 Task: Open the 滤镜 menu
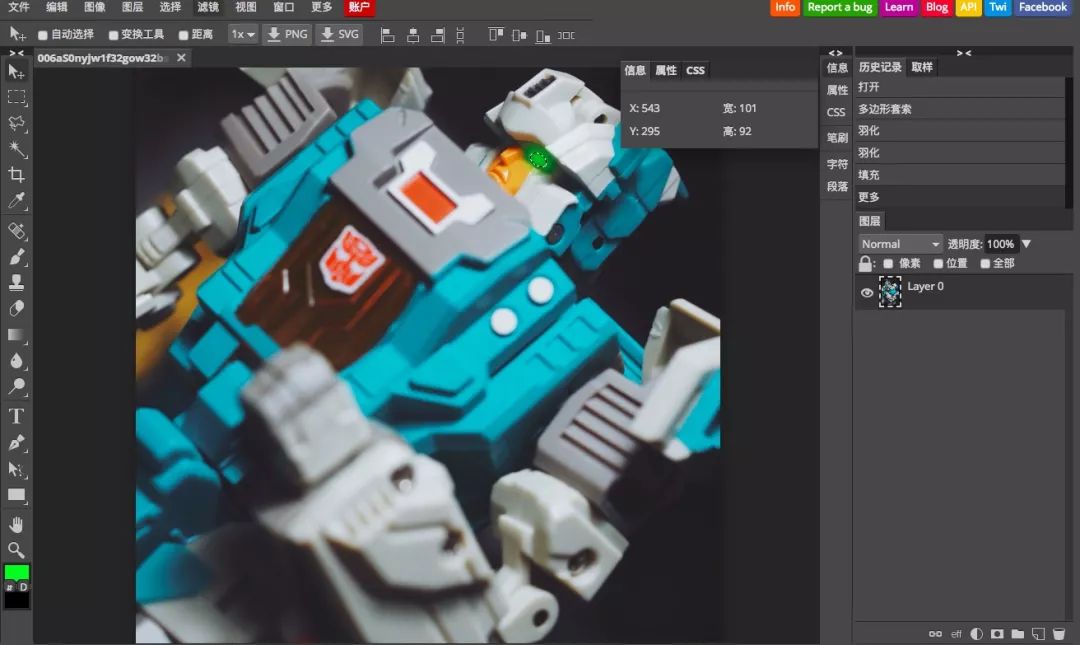coord(207,7)
